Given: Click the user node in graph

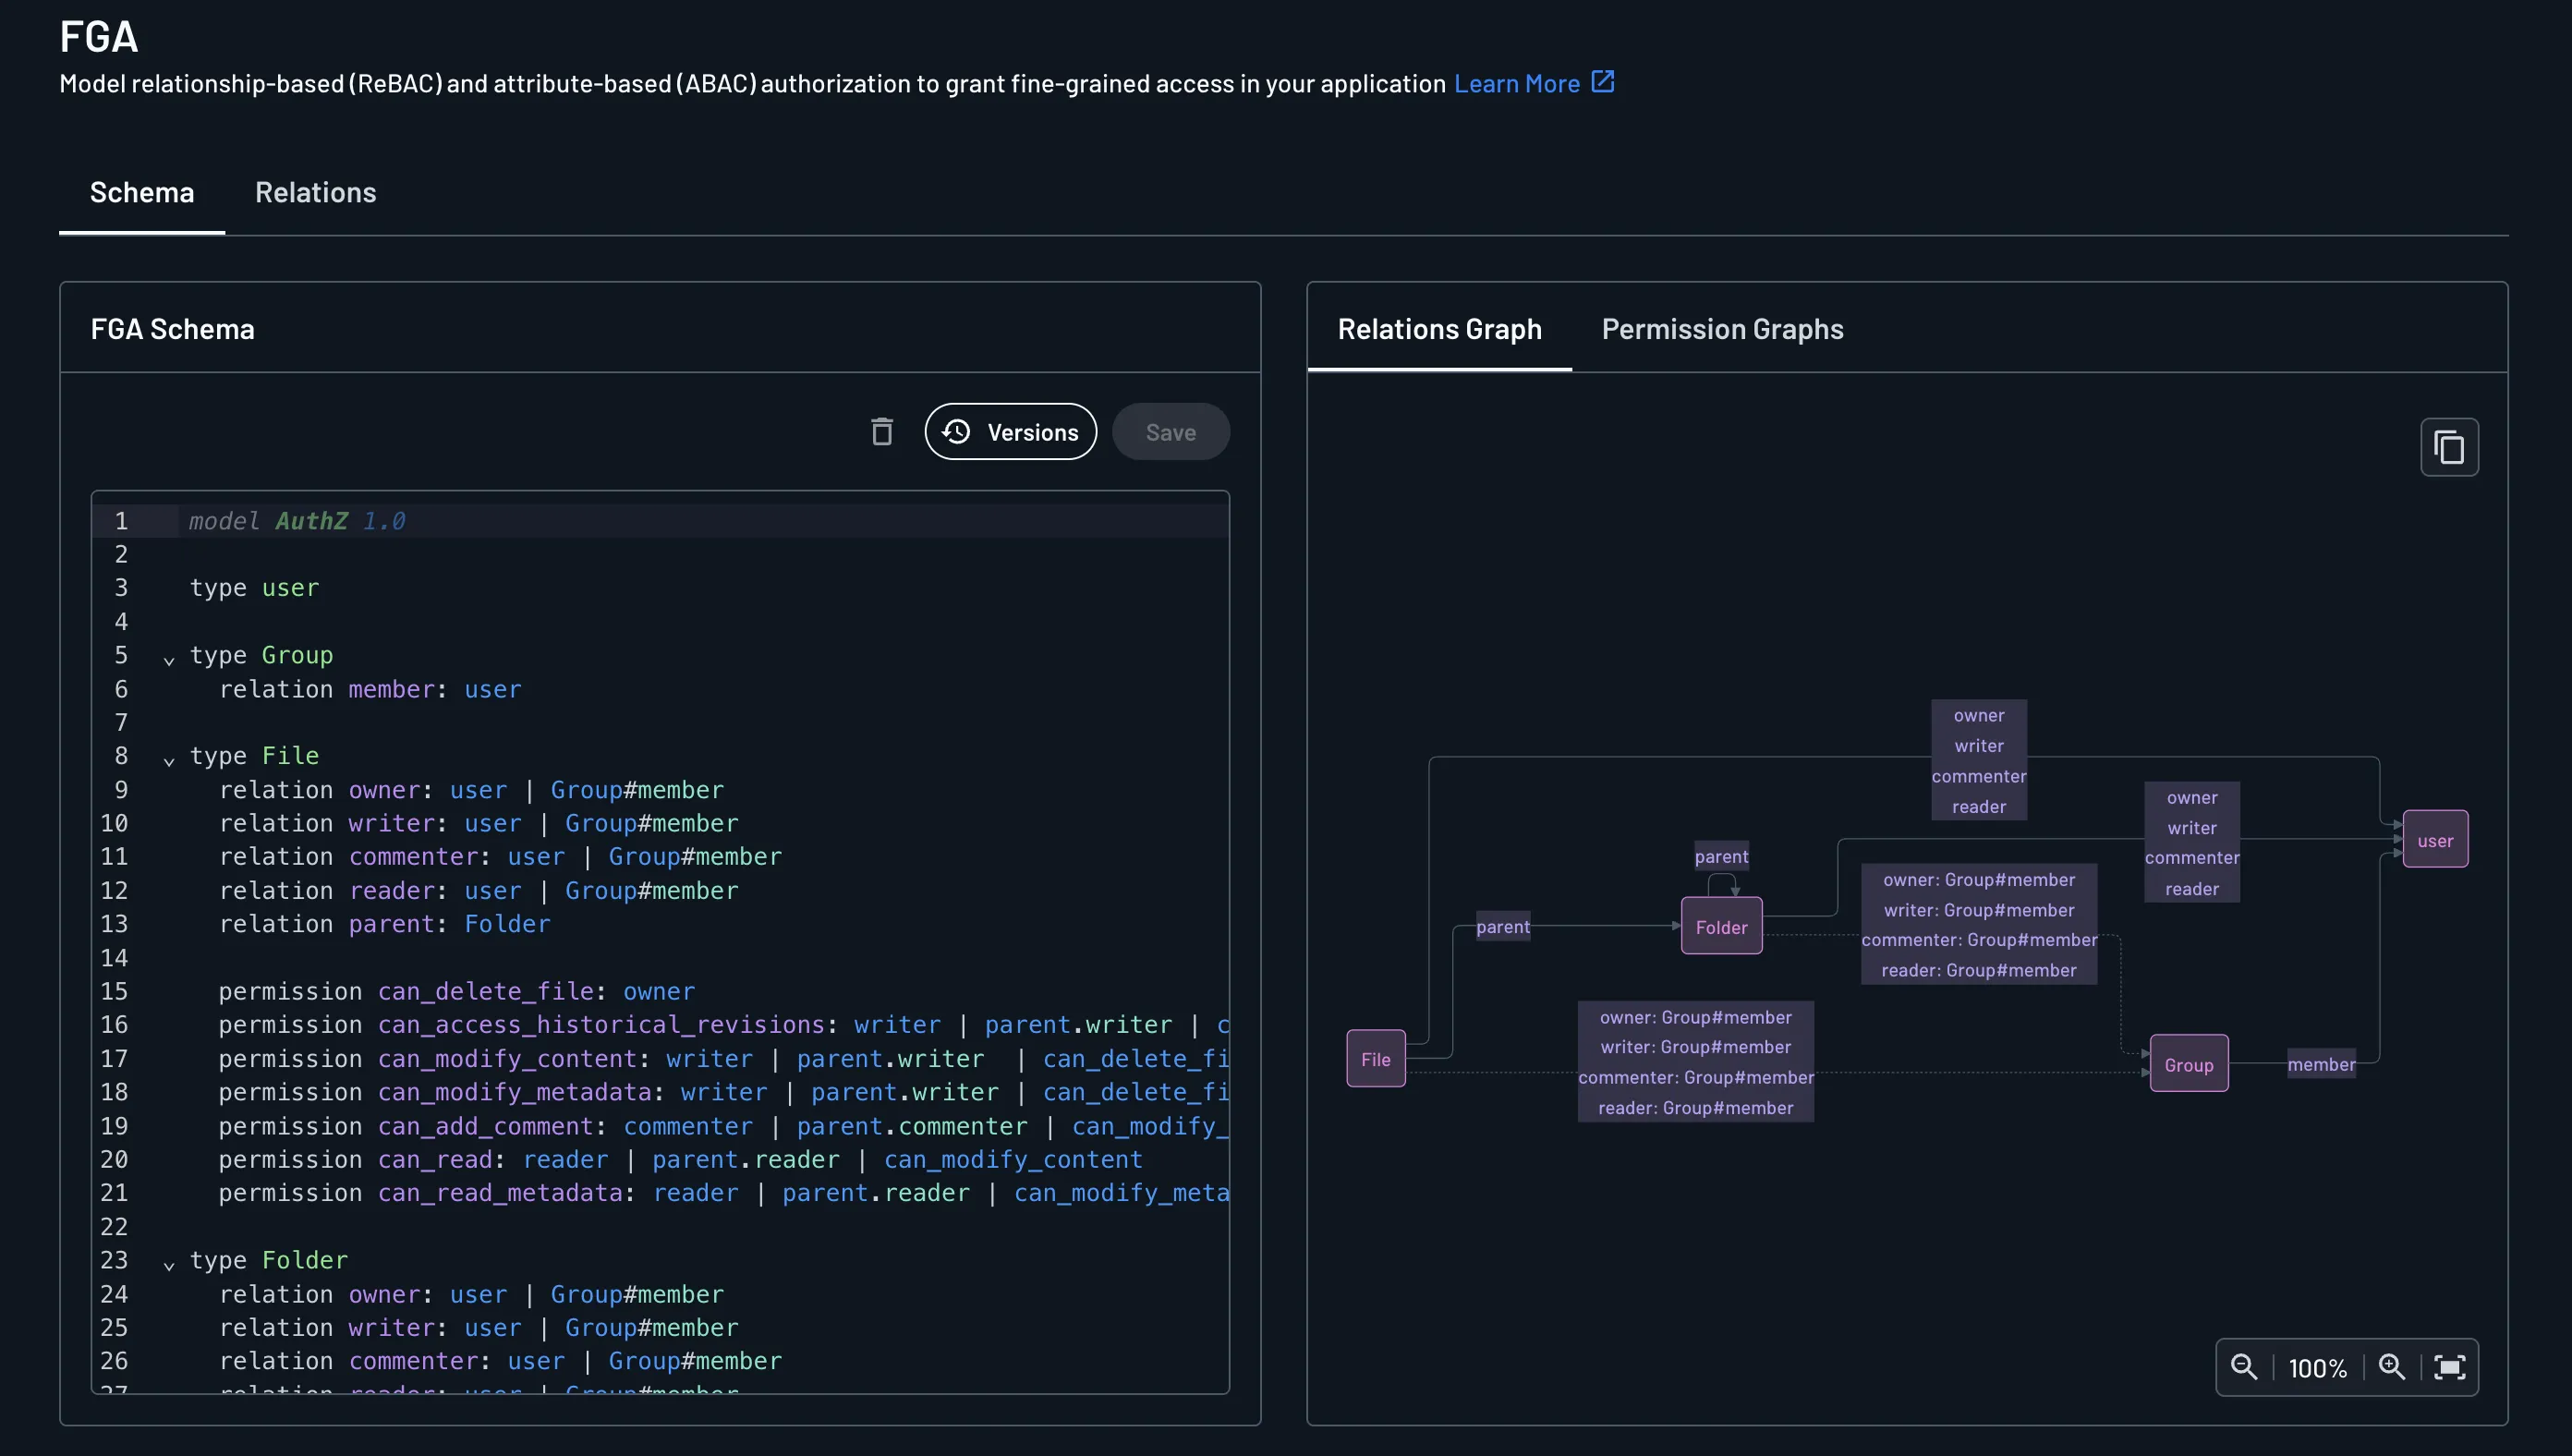Looking at the screenshot, I should 2435,840.
